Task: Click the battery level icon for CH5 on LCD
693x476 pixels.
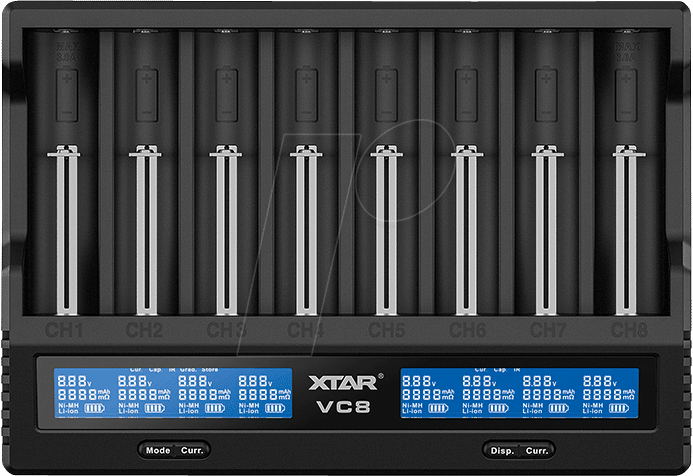Action: [438, 407]
